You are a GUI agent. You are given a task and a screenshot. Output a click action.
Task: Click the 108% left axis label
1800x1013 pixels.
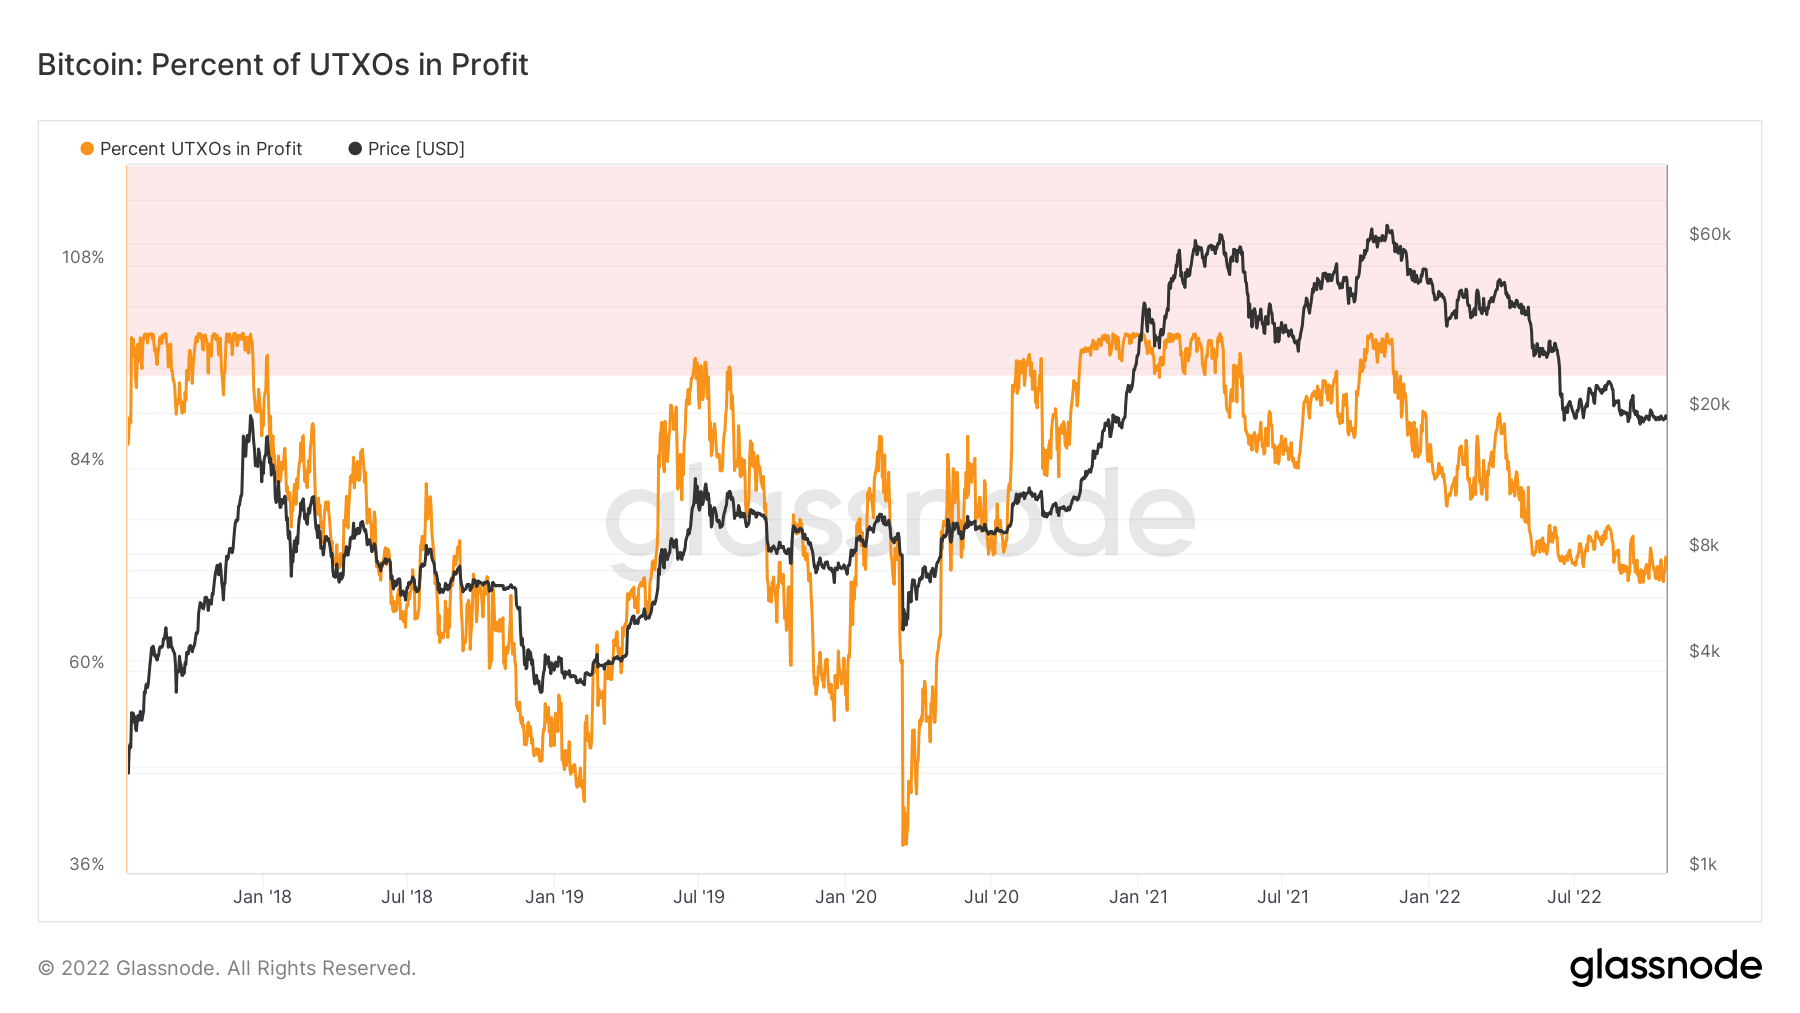click(x=83, y=257)
